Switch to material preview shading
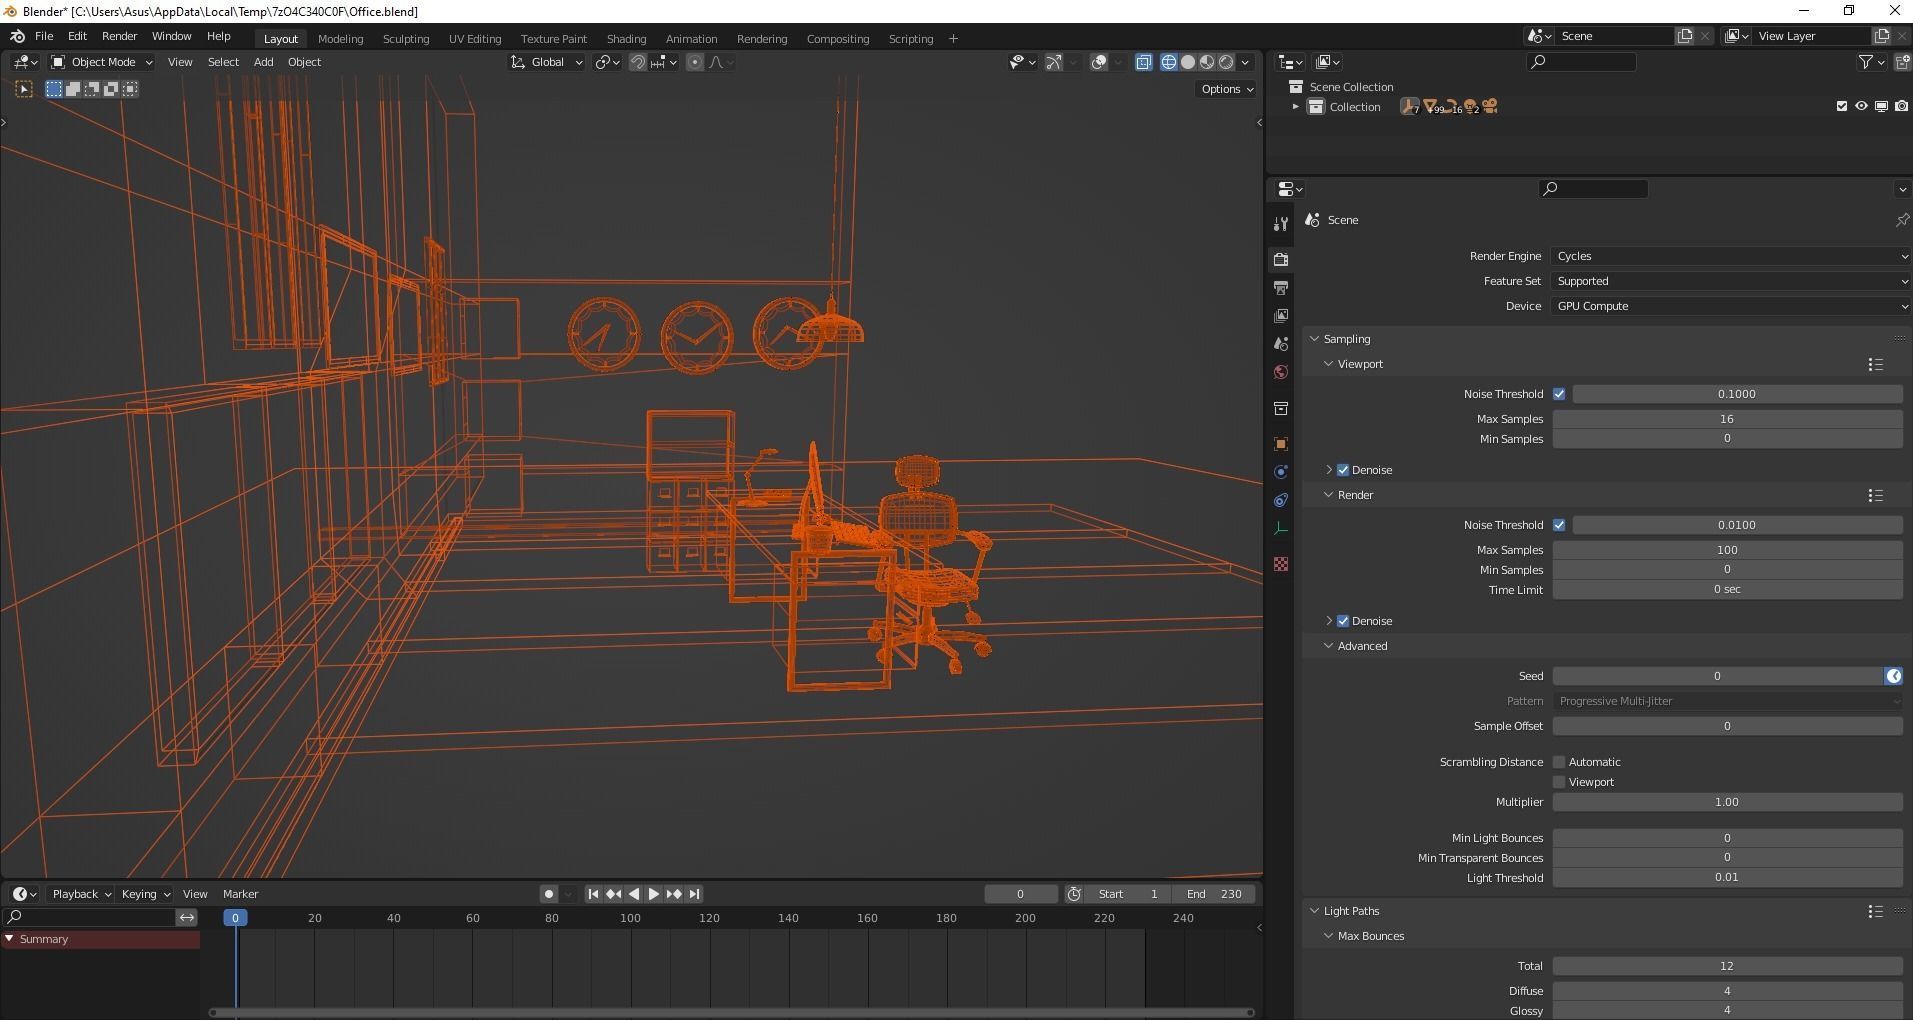 click(1207, 62)
